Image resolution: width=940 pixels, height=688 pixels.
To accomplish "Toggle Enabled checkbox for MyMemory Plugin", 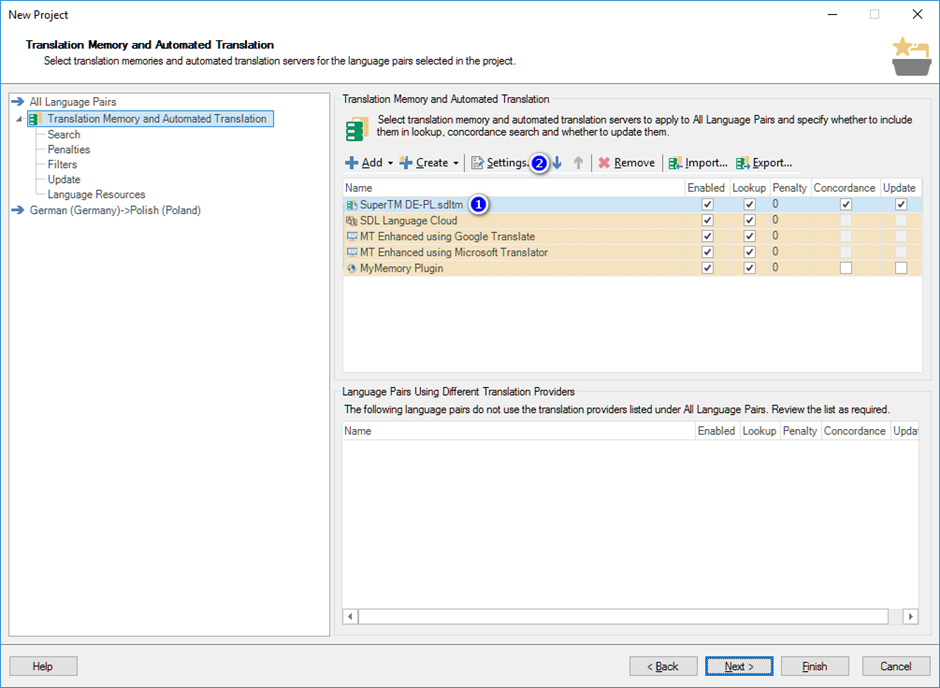I will [707, 268].
